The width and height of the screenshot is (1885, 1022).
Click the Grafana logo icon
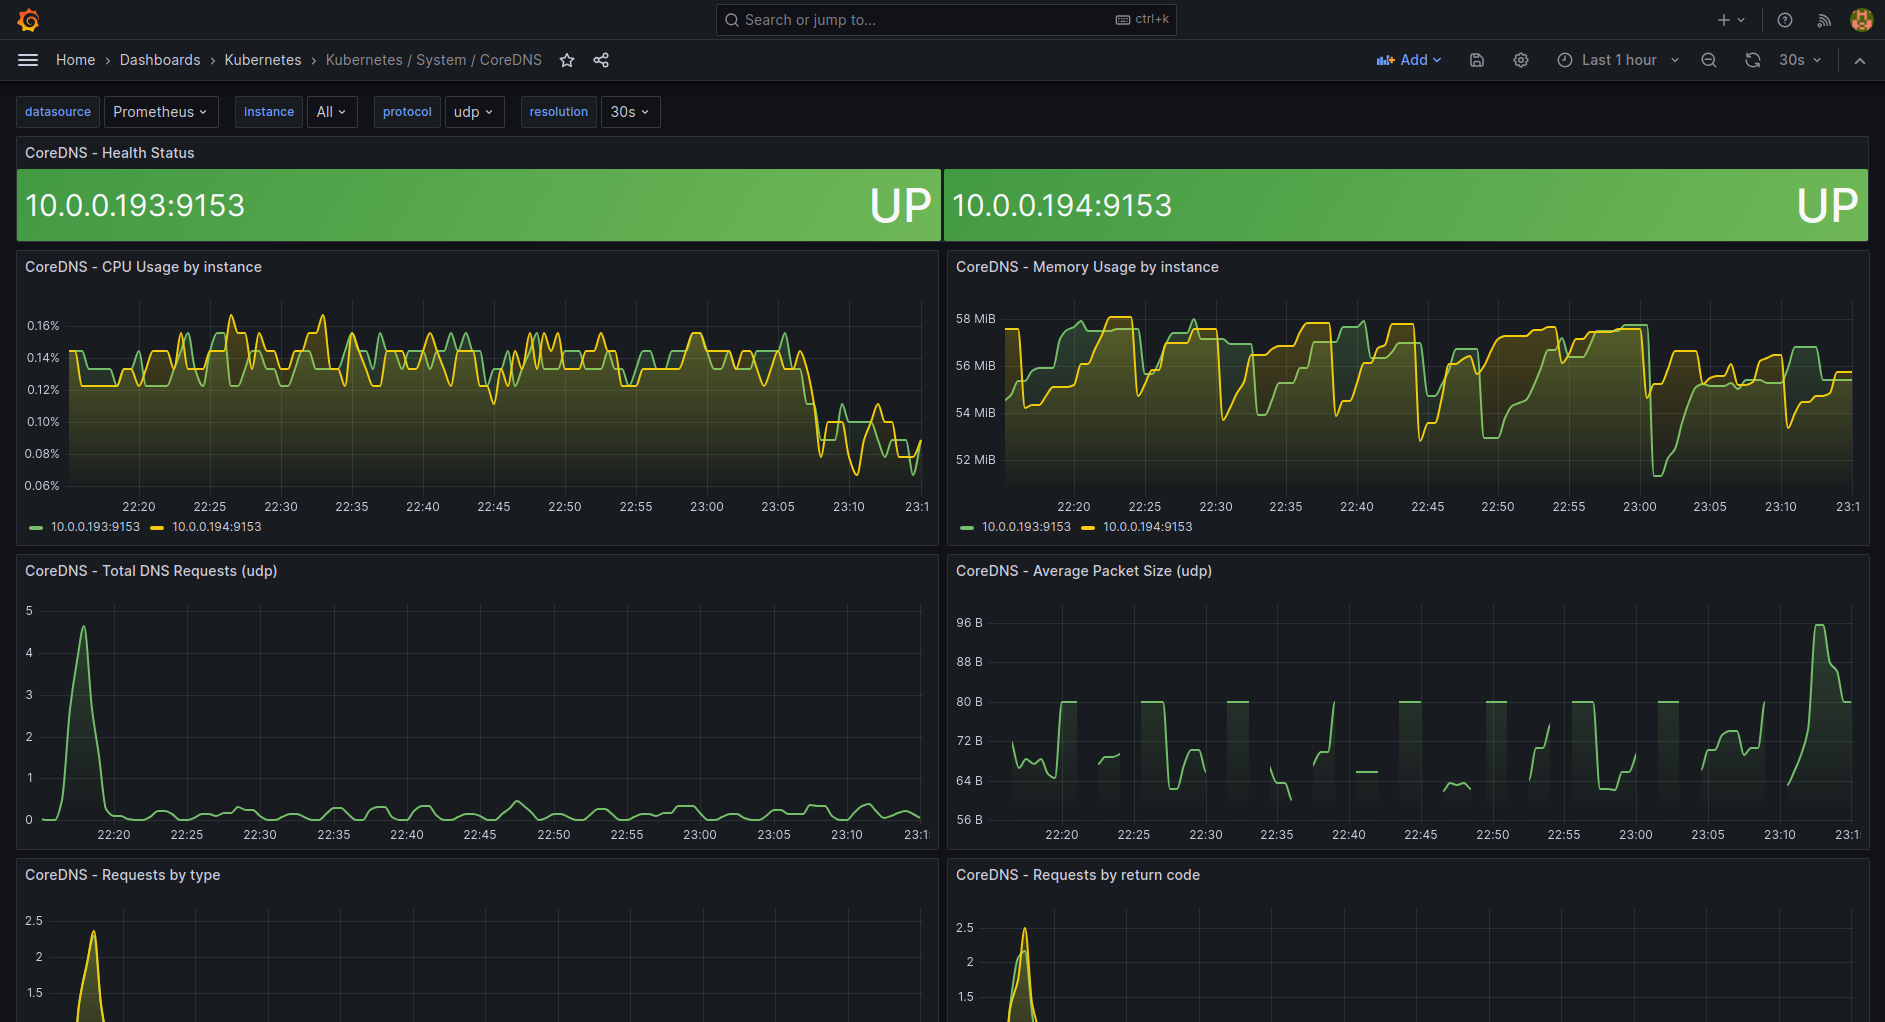click(28, 20)
